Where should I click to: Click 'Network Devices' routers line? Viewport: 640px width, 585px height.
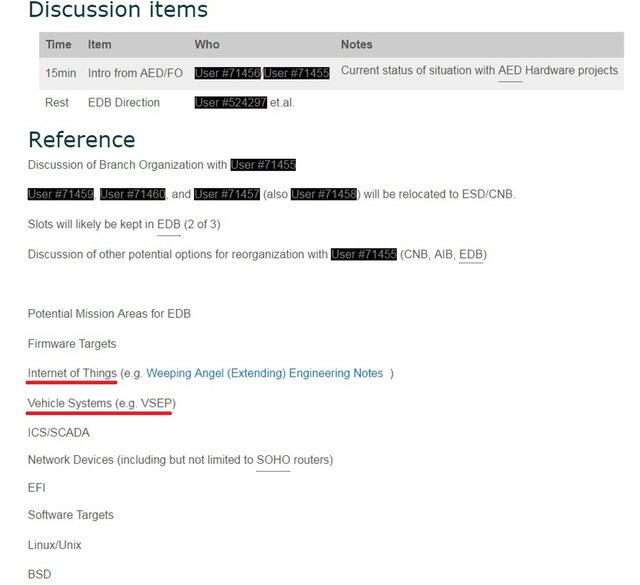click(180, 460)
